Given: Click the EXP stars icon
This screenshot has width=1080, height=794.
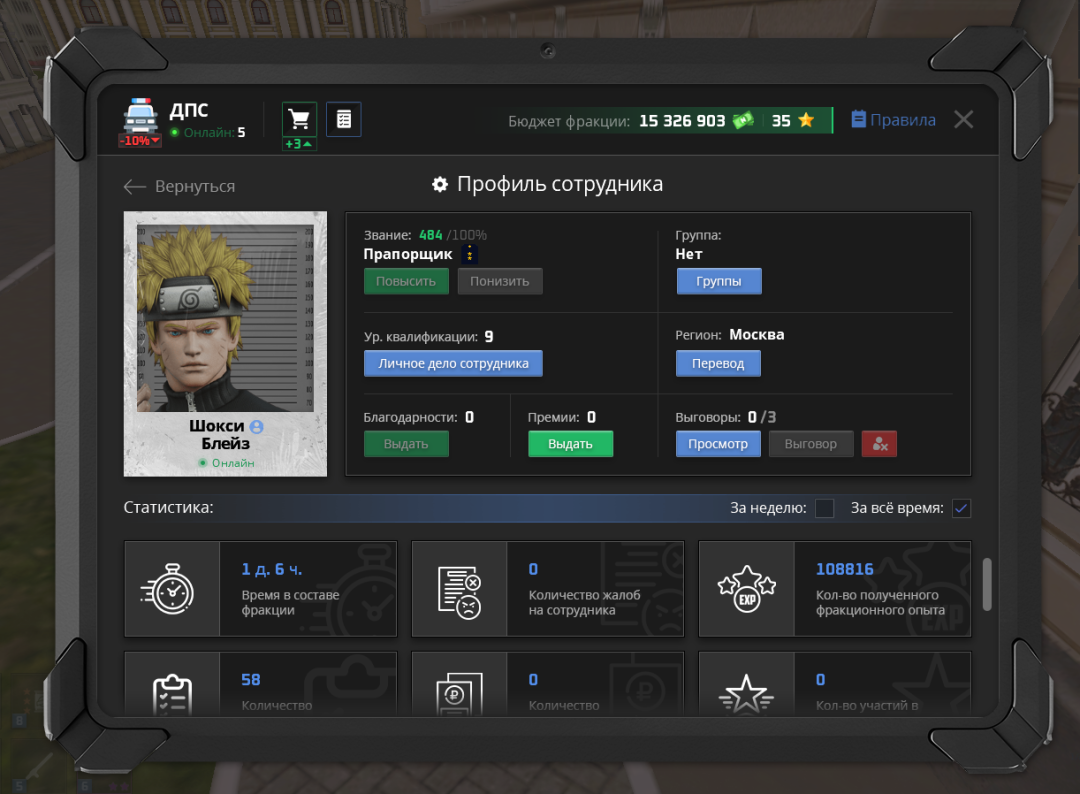Looking at the screenshot, I should pos(747,589).
